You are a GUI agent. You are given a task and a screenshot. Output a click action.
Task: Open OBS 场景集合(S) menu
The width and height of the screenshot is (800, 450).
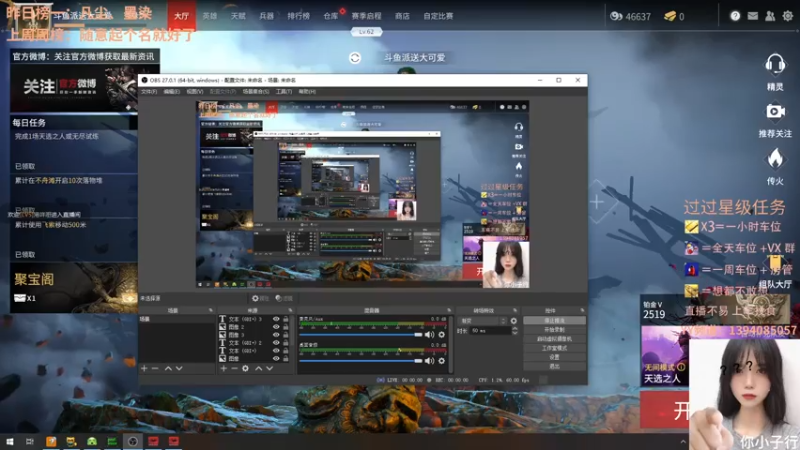coord(256,92)
